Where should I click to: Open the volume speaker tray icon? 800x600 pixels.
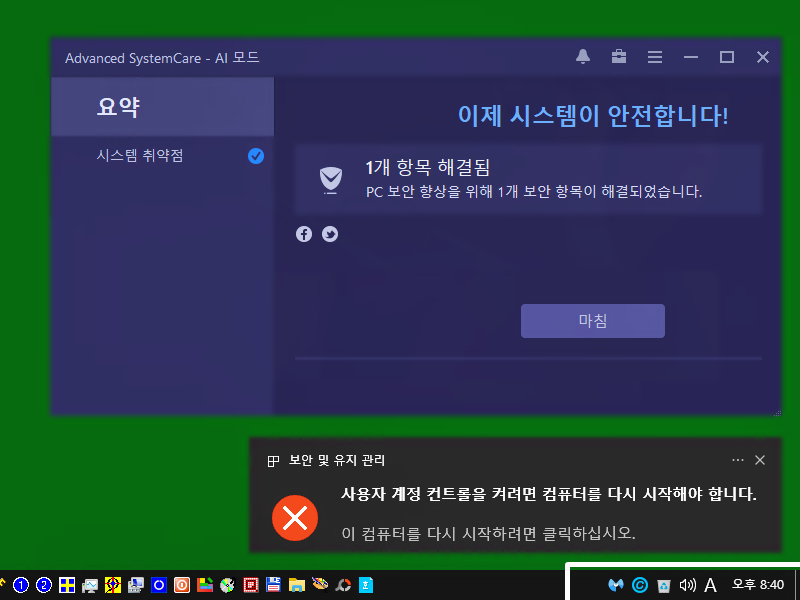687,585
